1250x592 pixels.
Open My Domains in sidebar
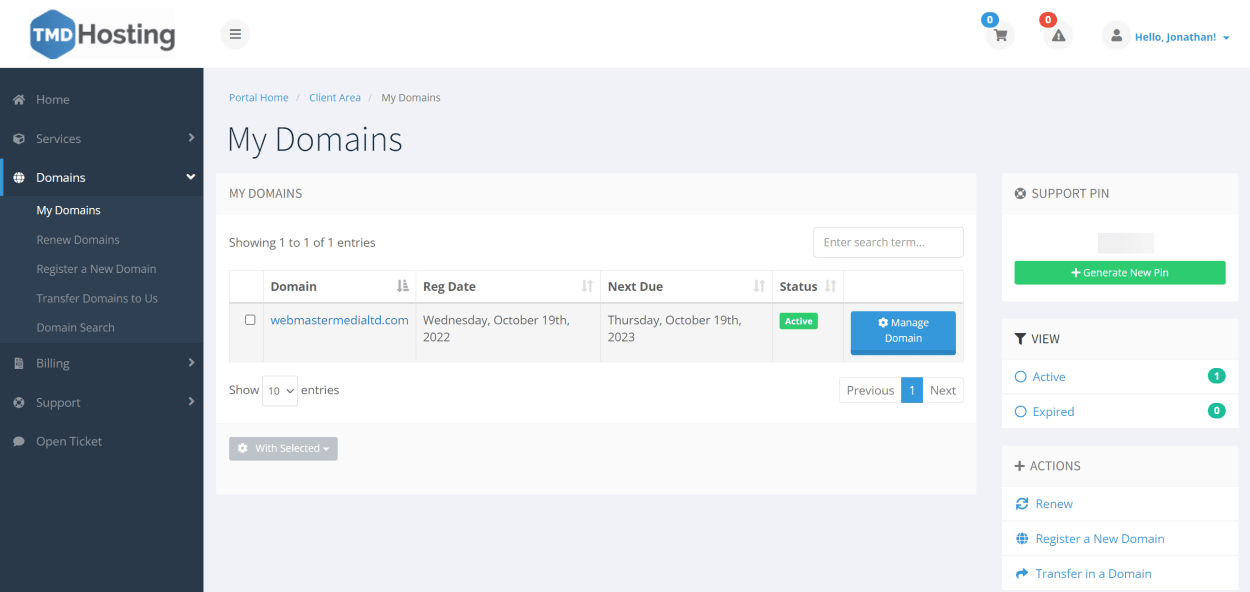[x=68, y=211]
